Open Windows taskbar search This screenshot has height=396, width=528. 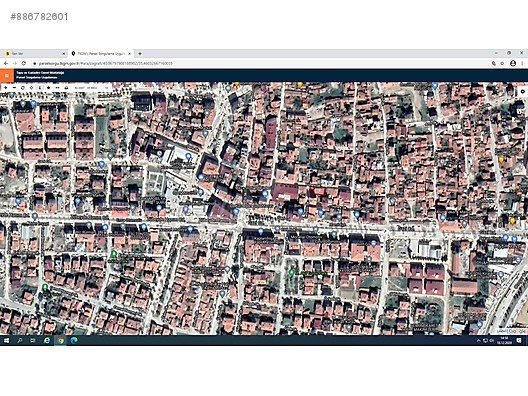pyautogui.click(x=20, y=340)
